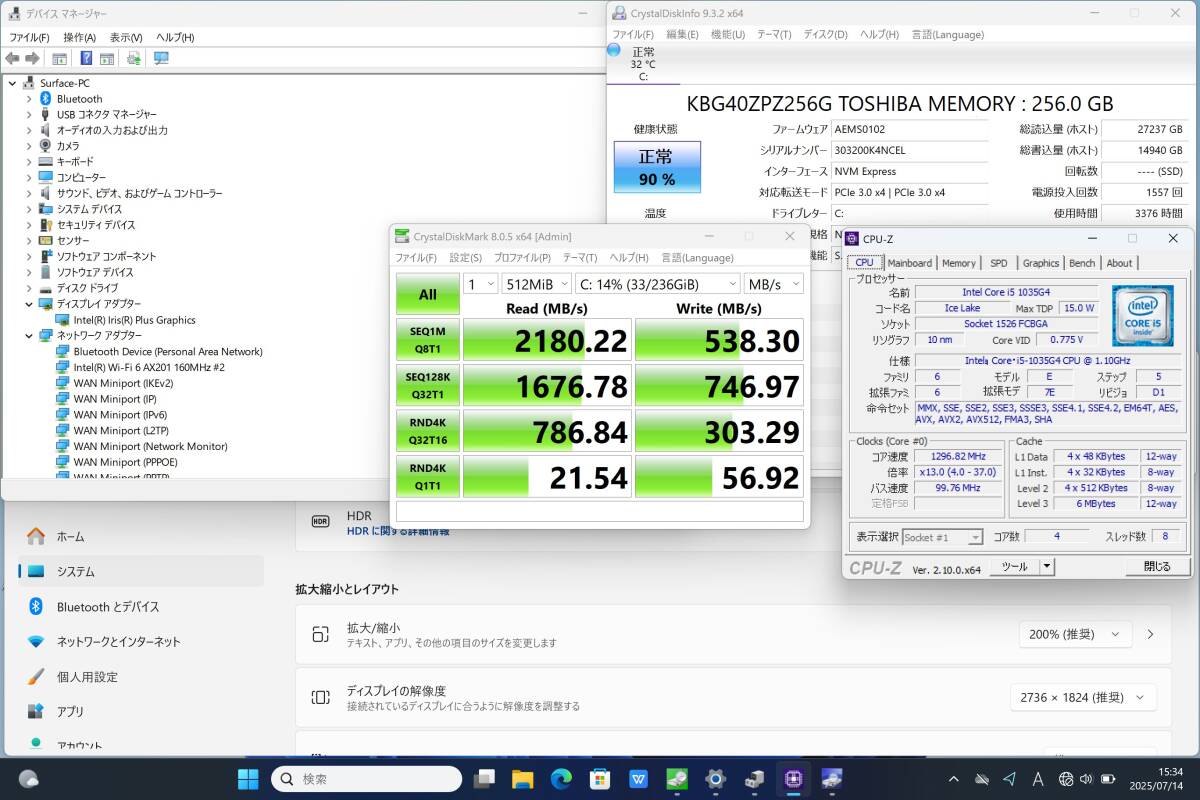Switch to the Graphics tab in CPU-Z
Screen dimensions: 1200x800
pyautogui.click(x=1041, y=263)
